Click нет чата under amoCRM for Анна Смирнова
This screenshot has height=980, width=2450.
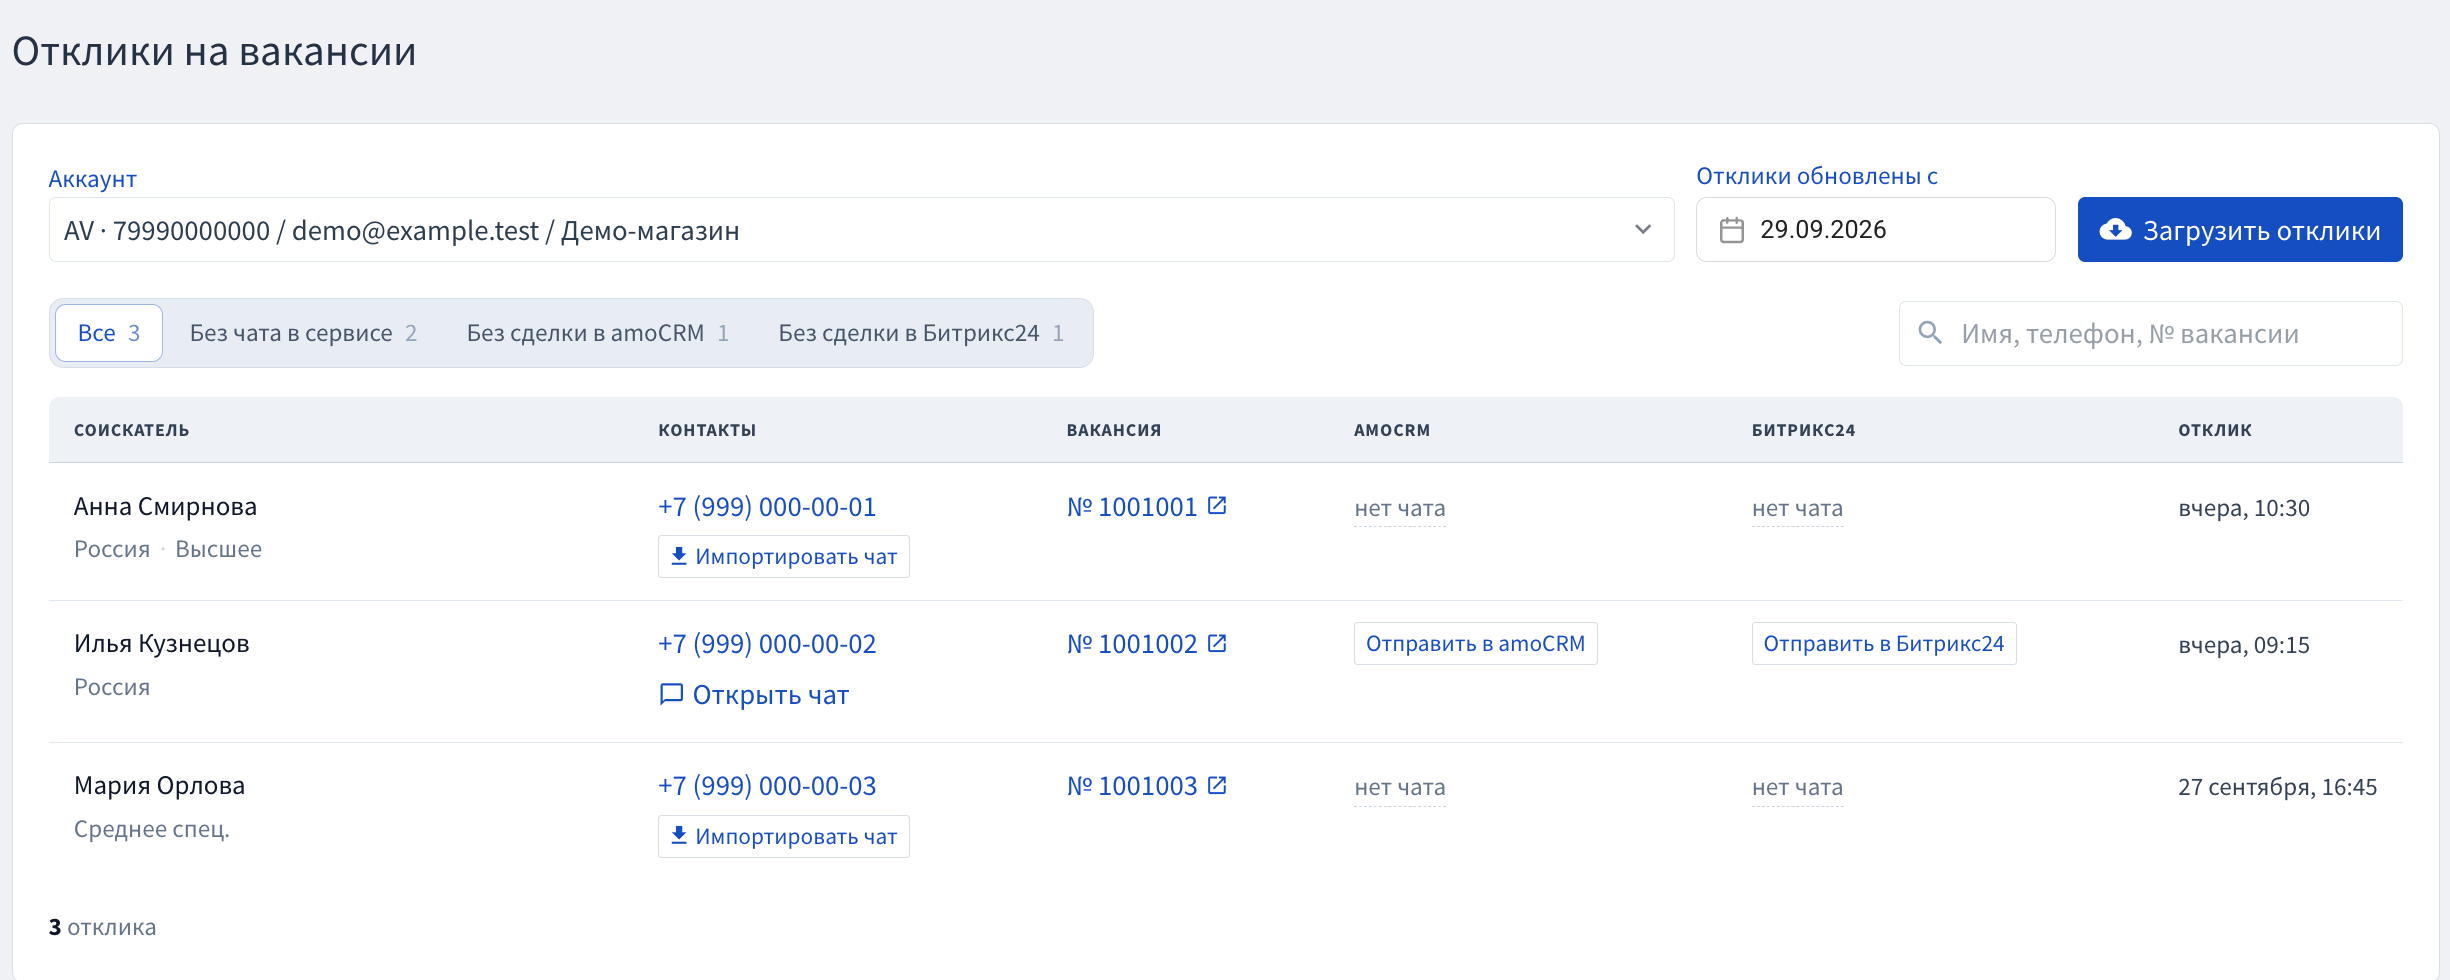(x=1400, y=508)
